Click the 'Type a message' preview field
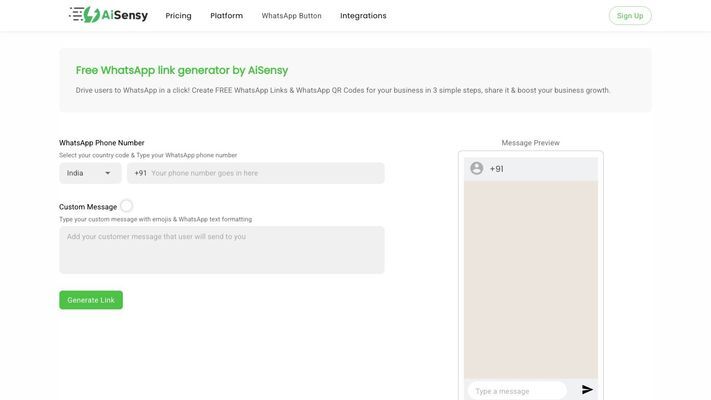This screenshot has width=711, height=400. coord(517,390)
